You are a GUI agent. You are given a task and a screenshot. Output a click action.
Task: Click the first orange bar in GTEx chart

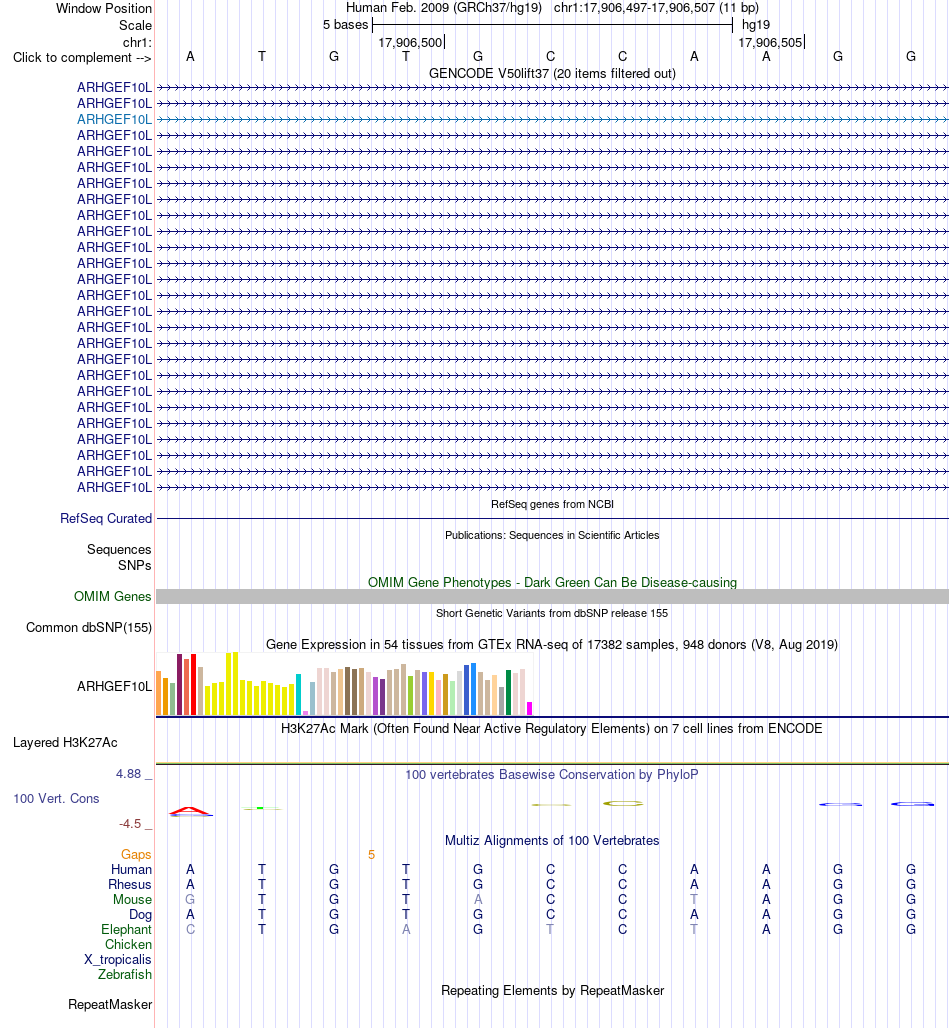159,693
